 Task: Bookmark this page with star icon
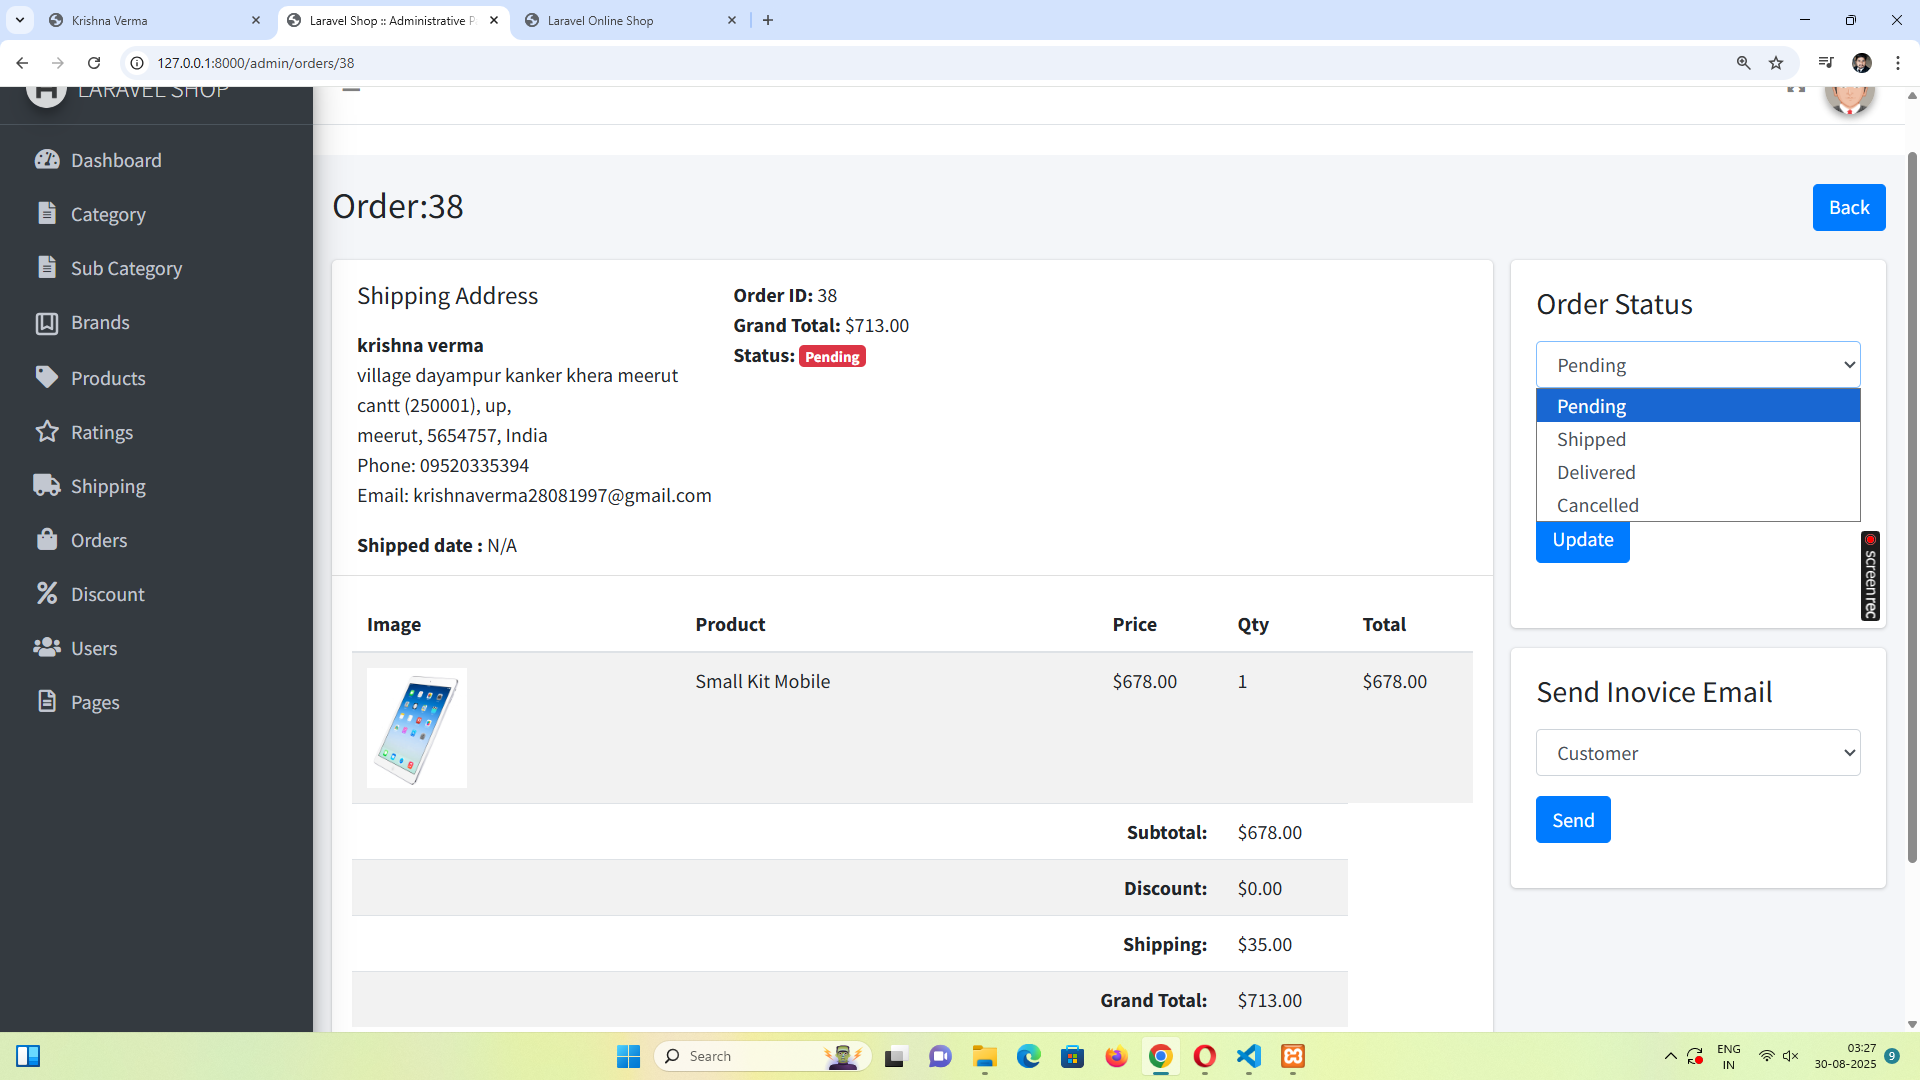(x=1776, y=63)
